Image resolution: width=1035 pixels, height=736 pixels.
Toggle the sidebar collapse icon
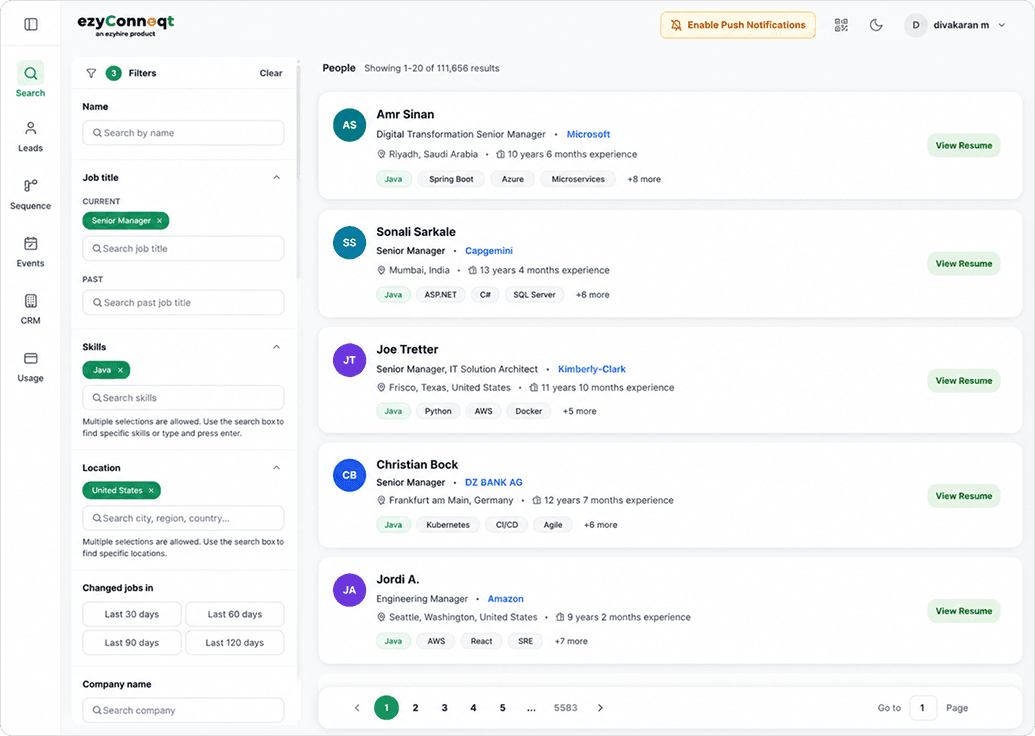[x=30, y=24]
